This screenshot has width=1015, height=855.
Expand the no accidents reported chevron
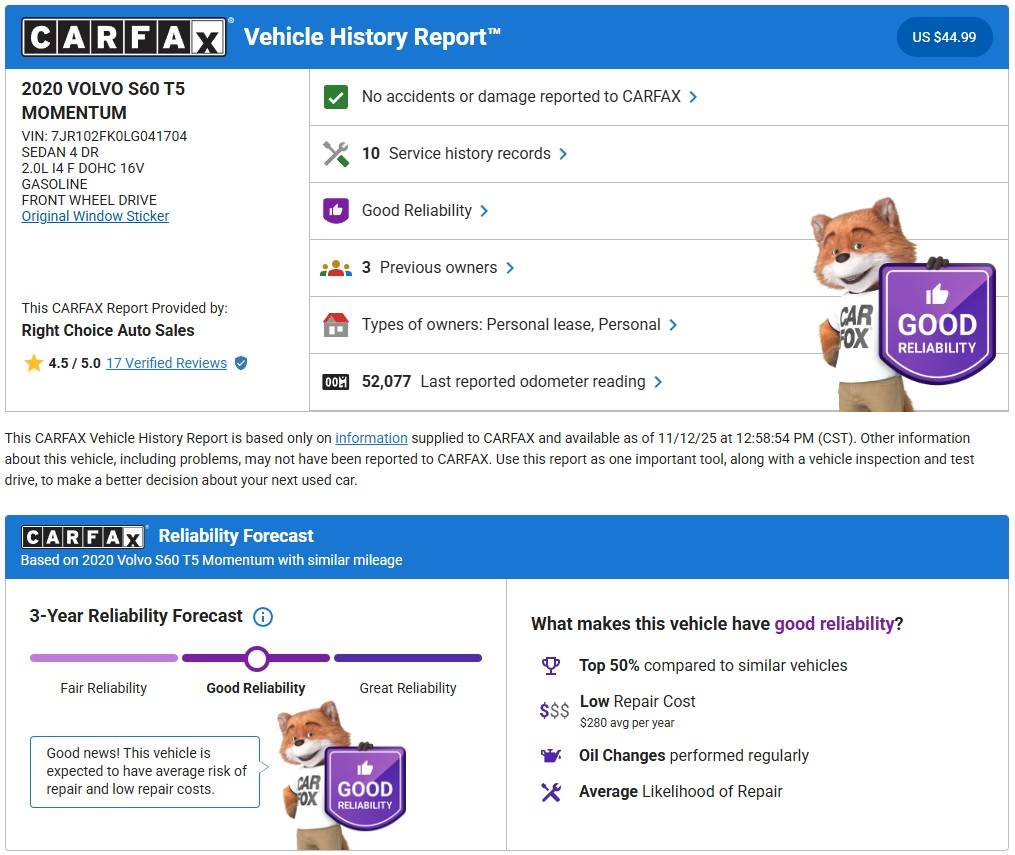click(694, 97)
